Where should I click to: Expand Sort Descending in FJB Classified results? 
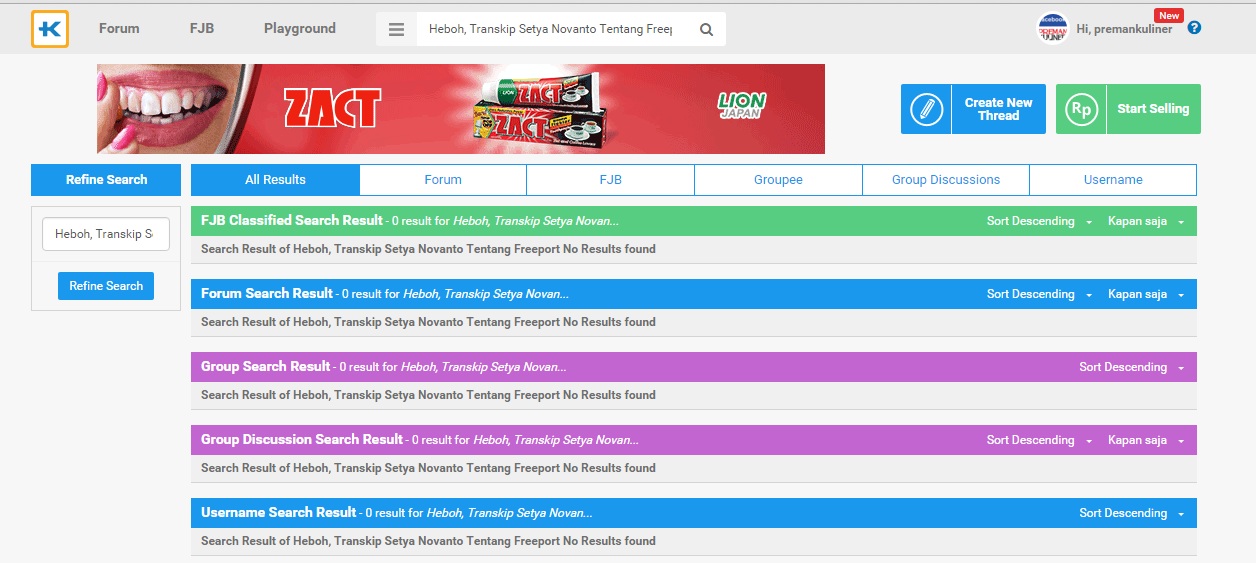pyautogui.click(x=1039, y=221)
